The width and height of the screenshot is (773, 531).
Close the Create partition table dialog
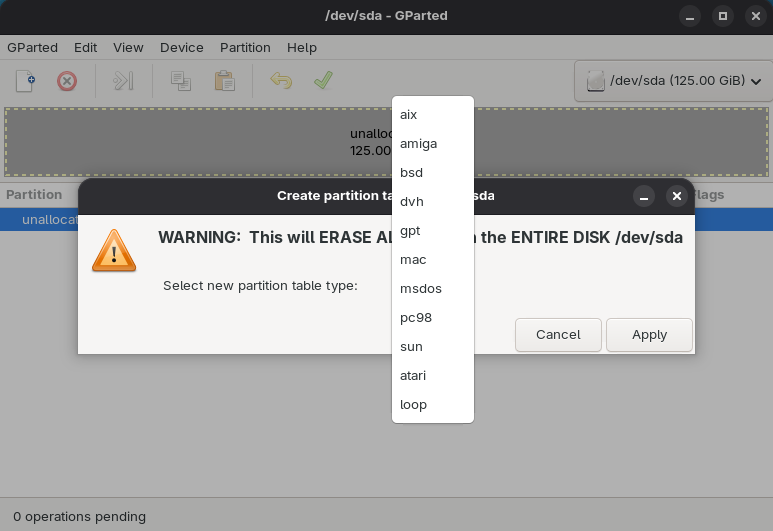677,196
